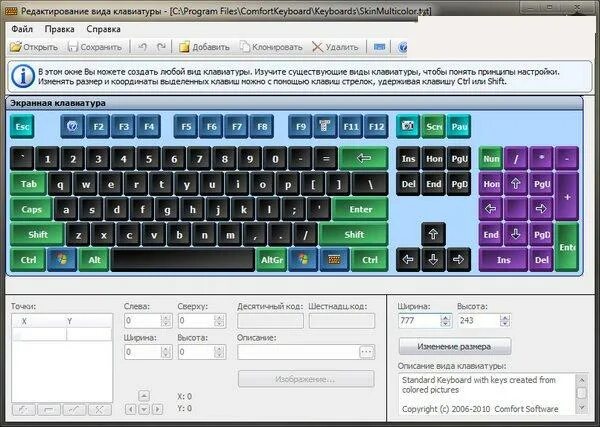Select the black PgD key
This screenshot has width=600, height=427.
point(459,184)
